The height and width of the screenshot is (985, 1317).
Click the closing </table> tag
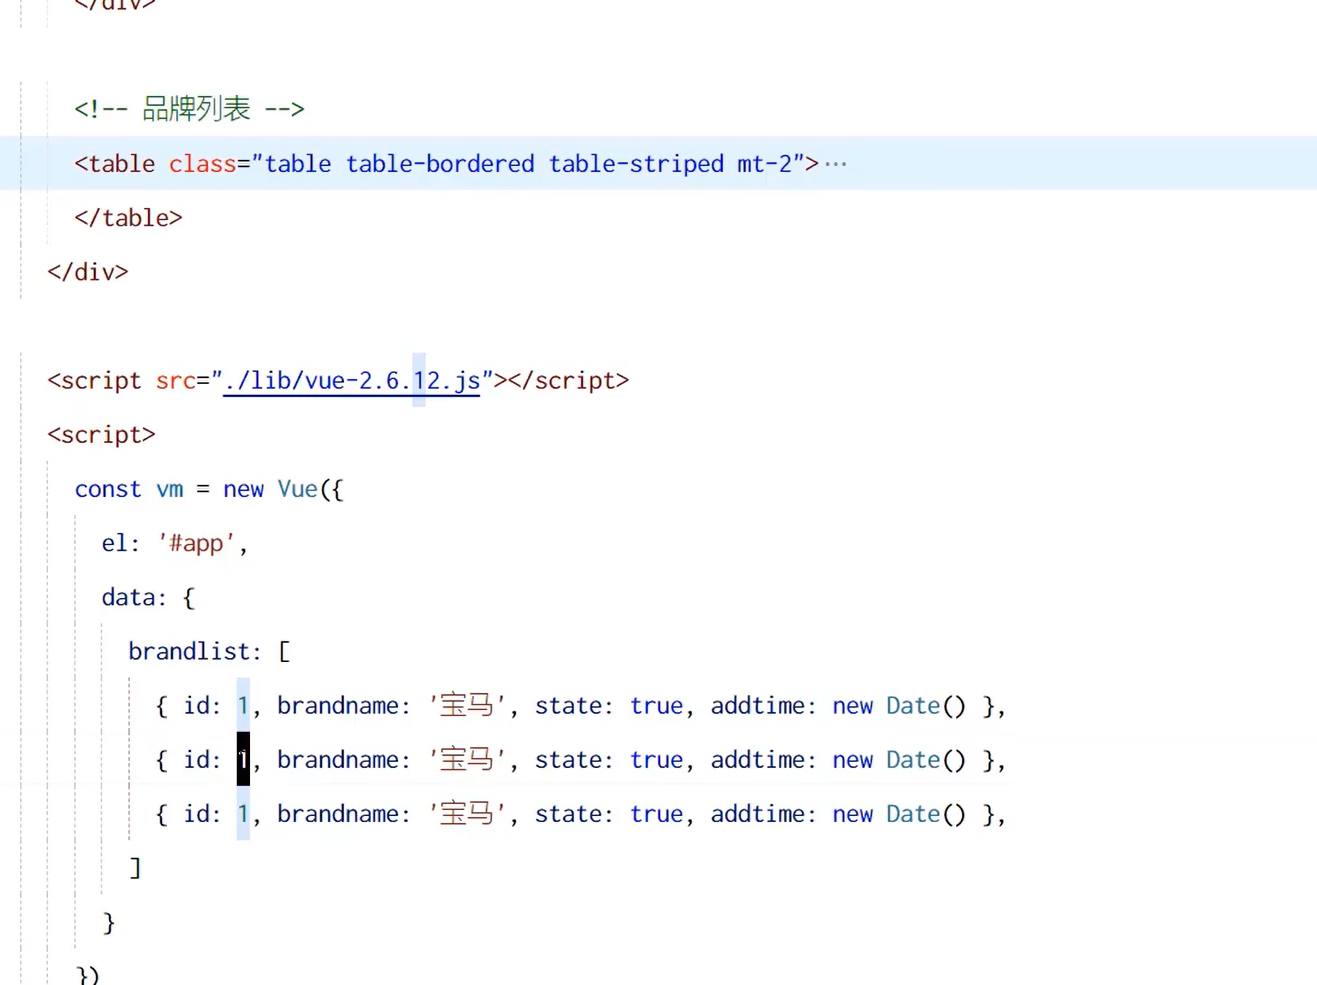point(128,218)
